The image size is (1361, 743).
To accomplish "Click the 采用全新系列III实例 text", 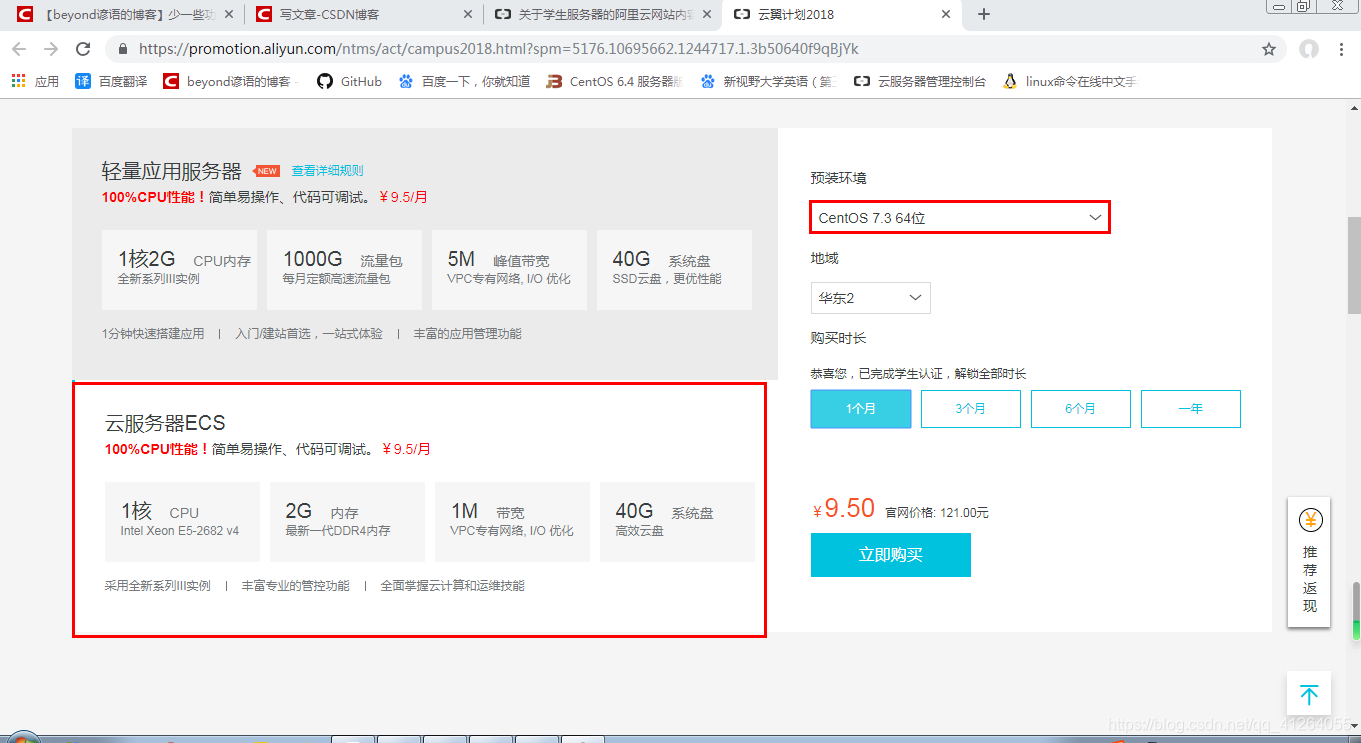I will click(x=157, y=586).
